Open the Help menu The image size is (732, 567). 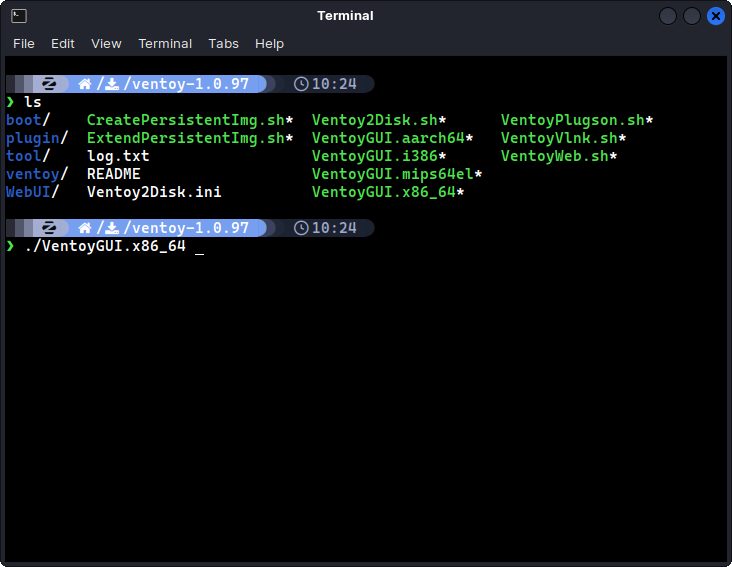point(269,44)
